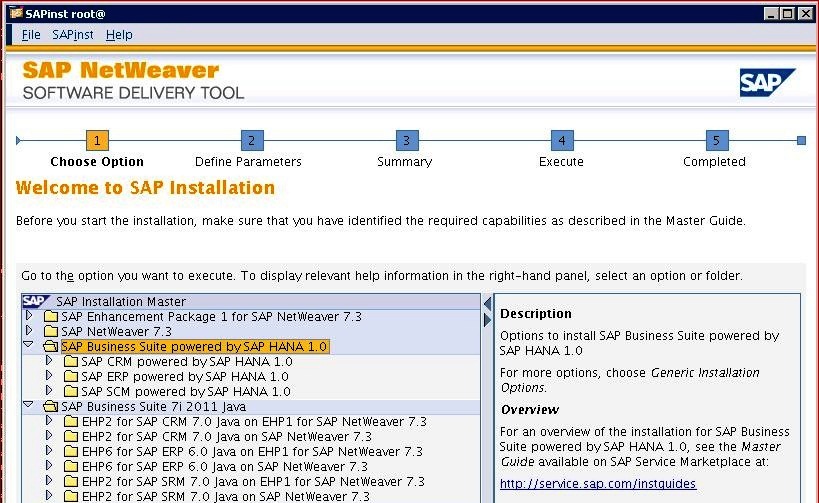Click folder icon of EHP2 SRM Java on EHP1

click(71, 481)
